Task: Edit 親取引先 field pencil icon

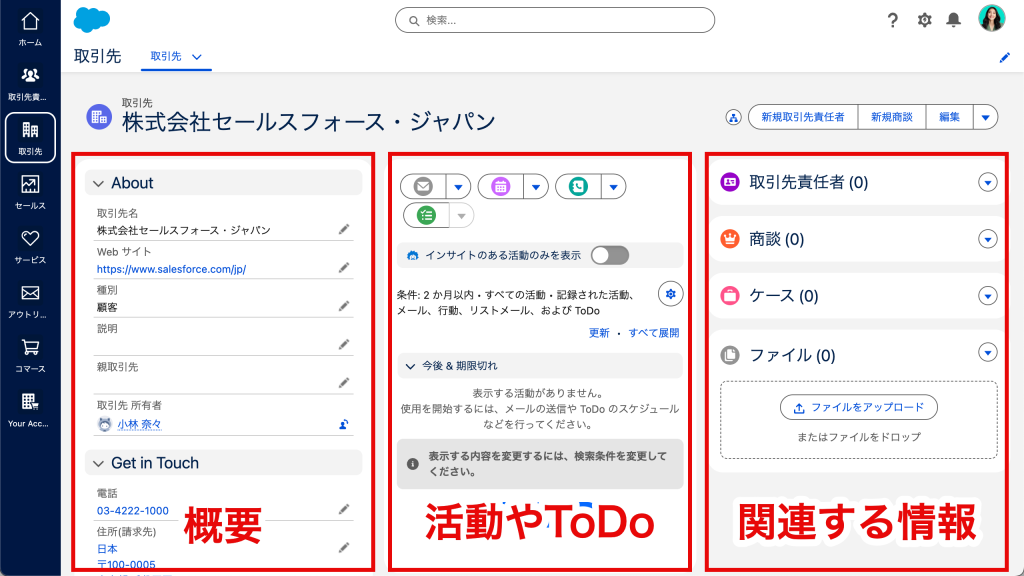Action: 344,383
